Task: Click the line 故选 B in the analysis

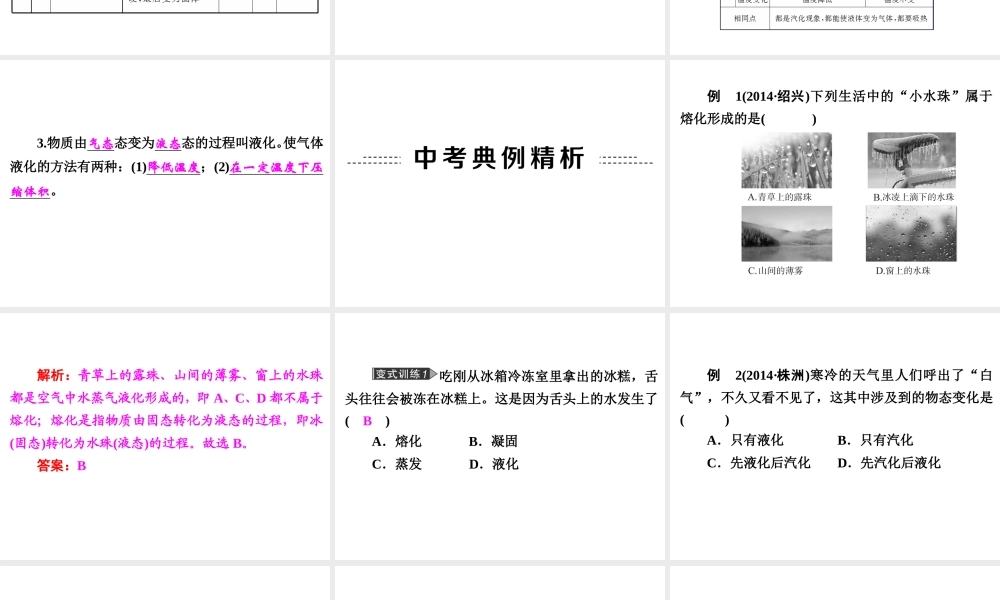Action: [x=225, y=443]
